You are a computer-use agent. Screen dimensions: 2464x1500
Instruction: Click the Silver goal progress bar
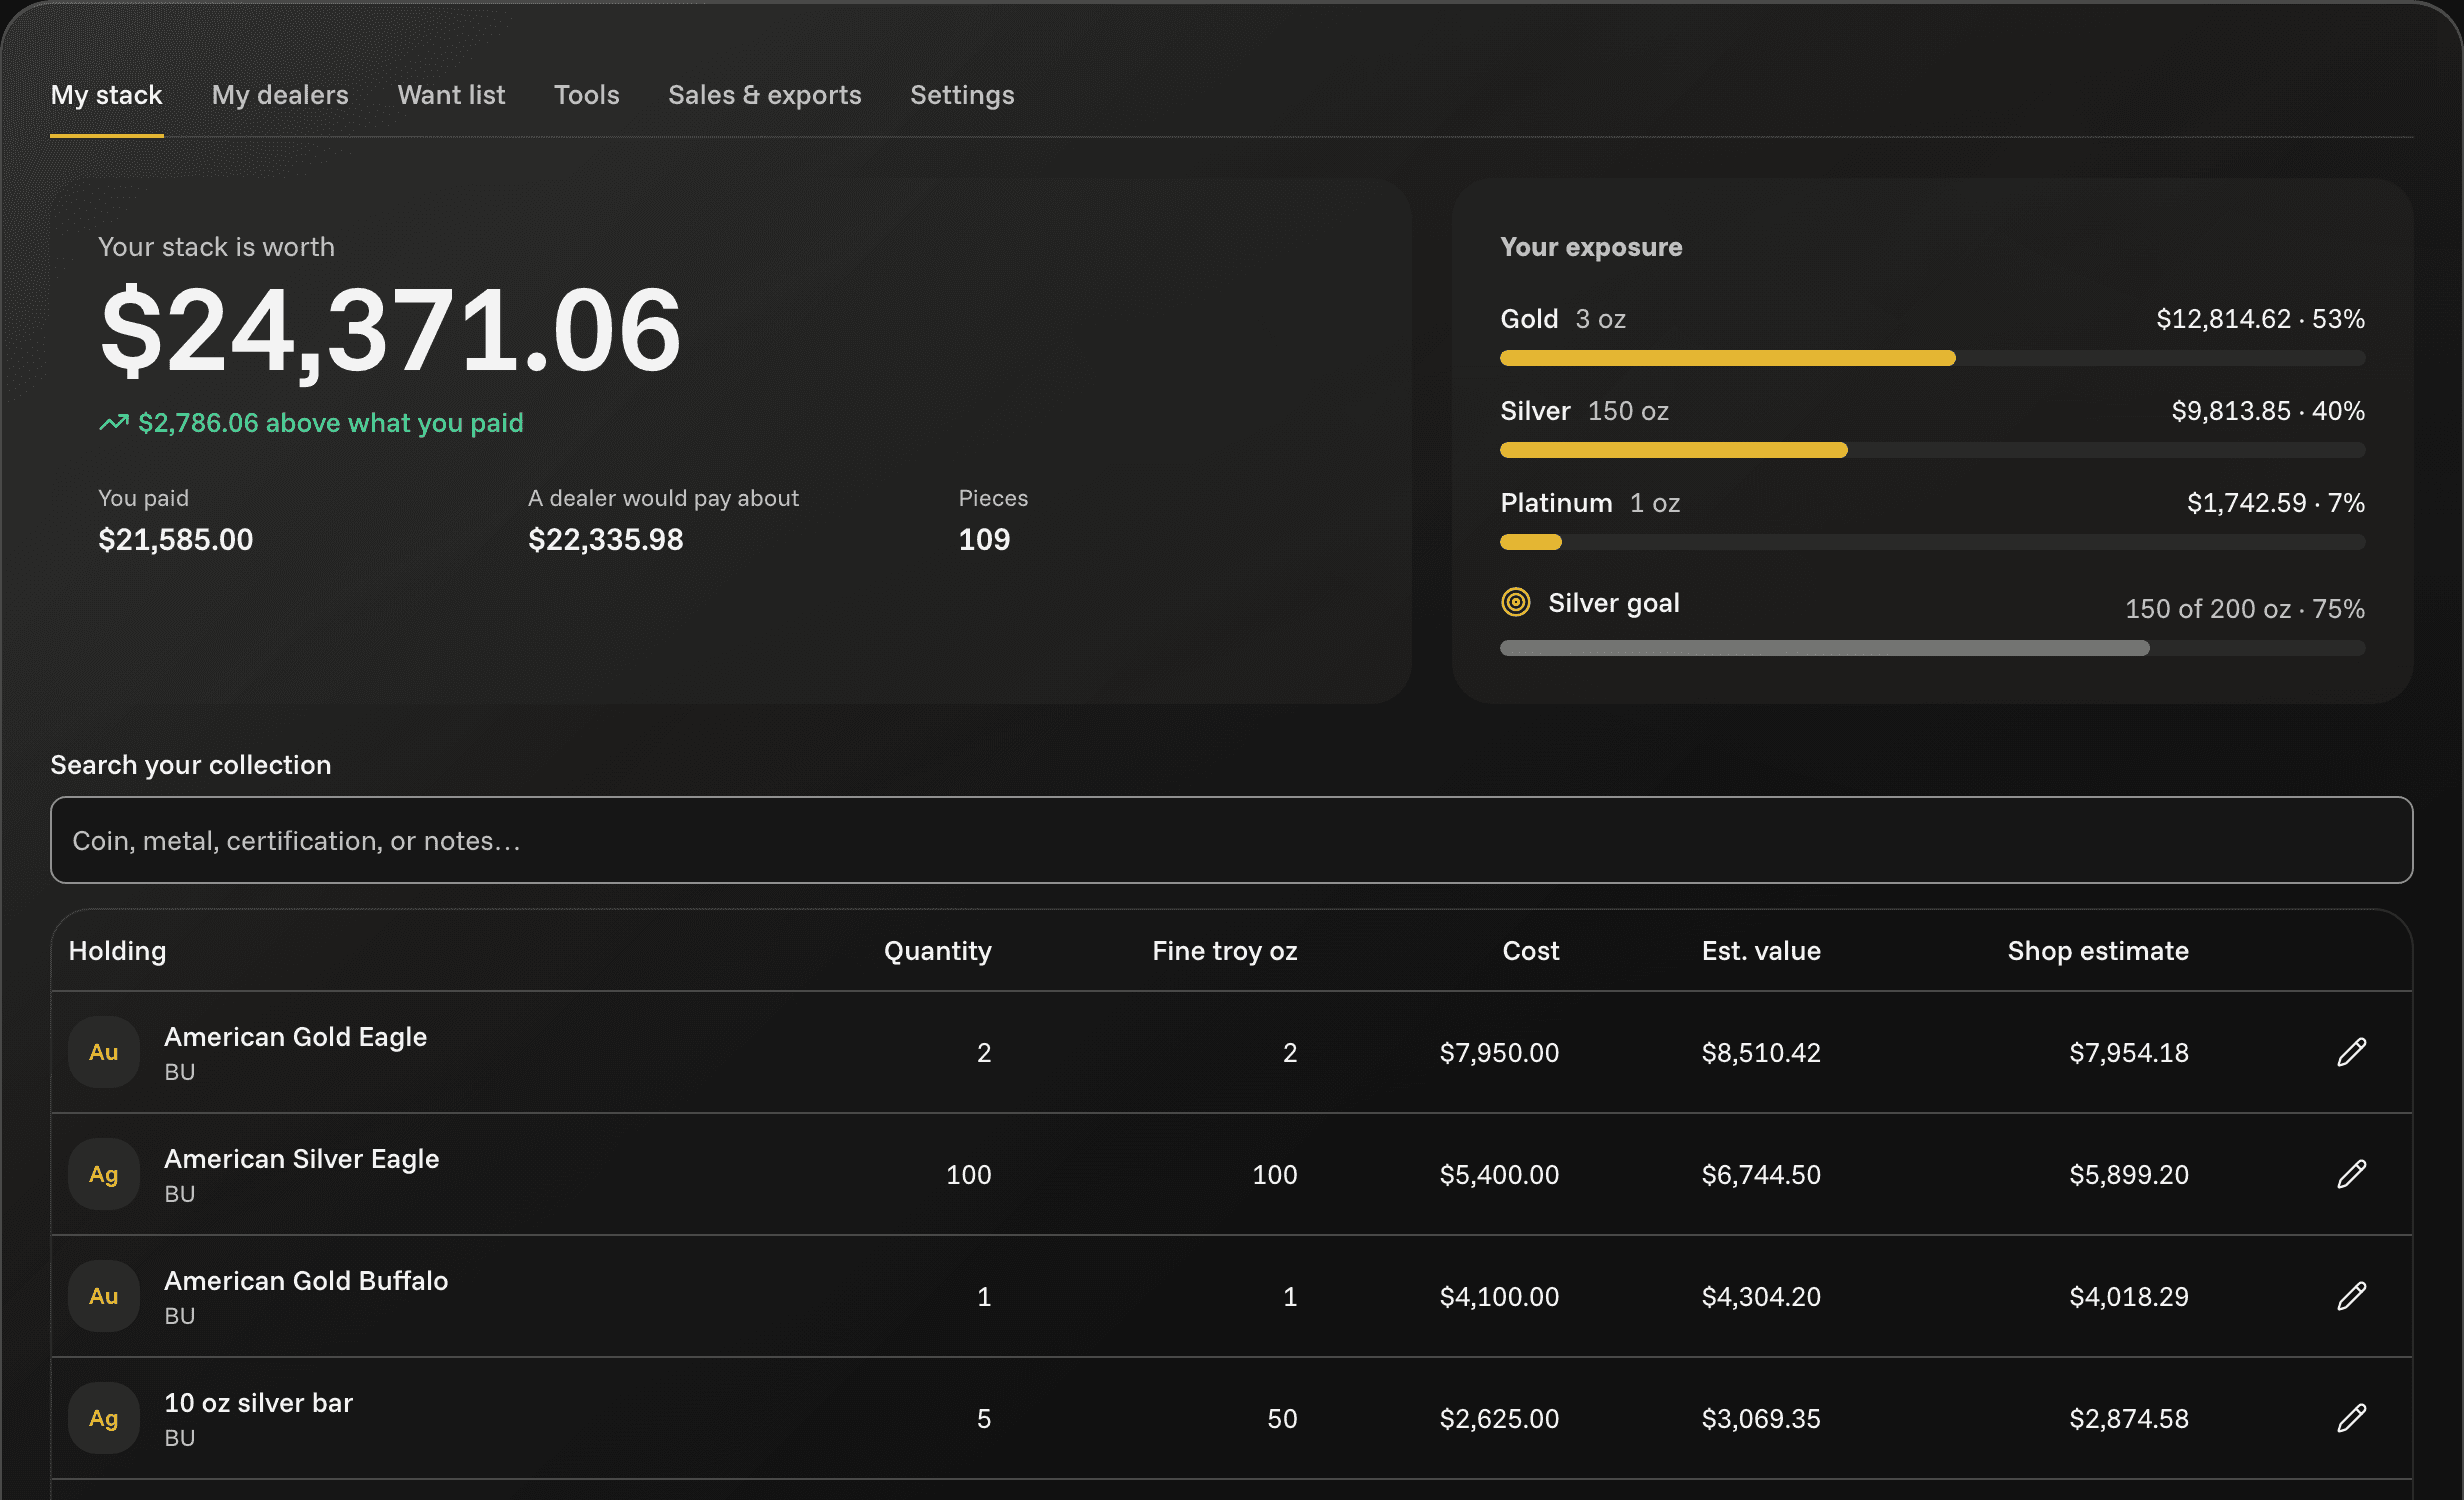[1932, 648]
